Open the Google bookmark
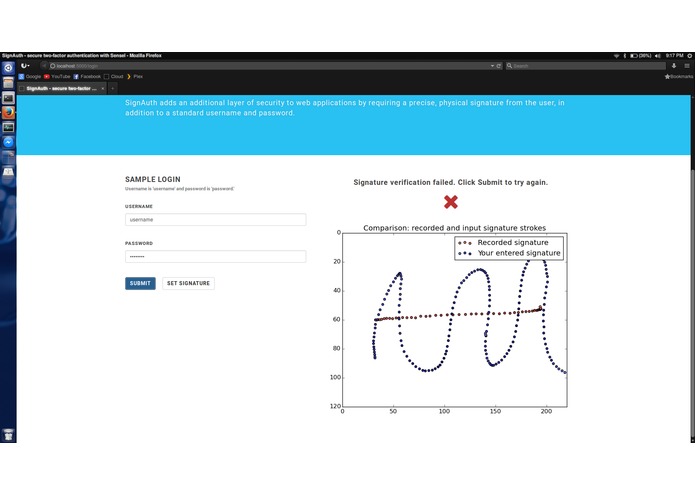The height and width of the screenshot is (494, 695). pyautogui.click(x=30, y=77)
